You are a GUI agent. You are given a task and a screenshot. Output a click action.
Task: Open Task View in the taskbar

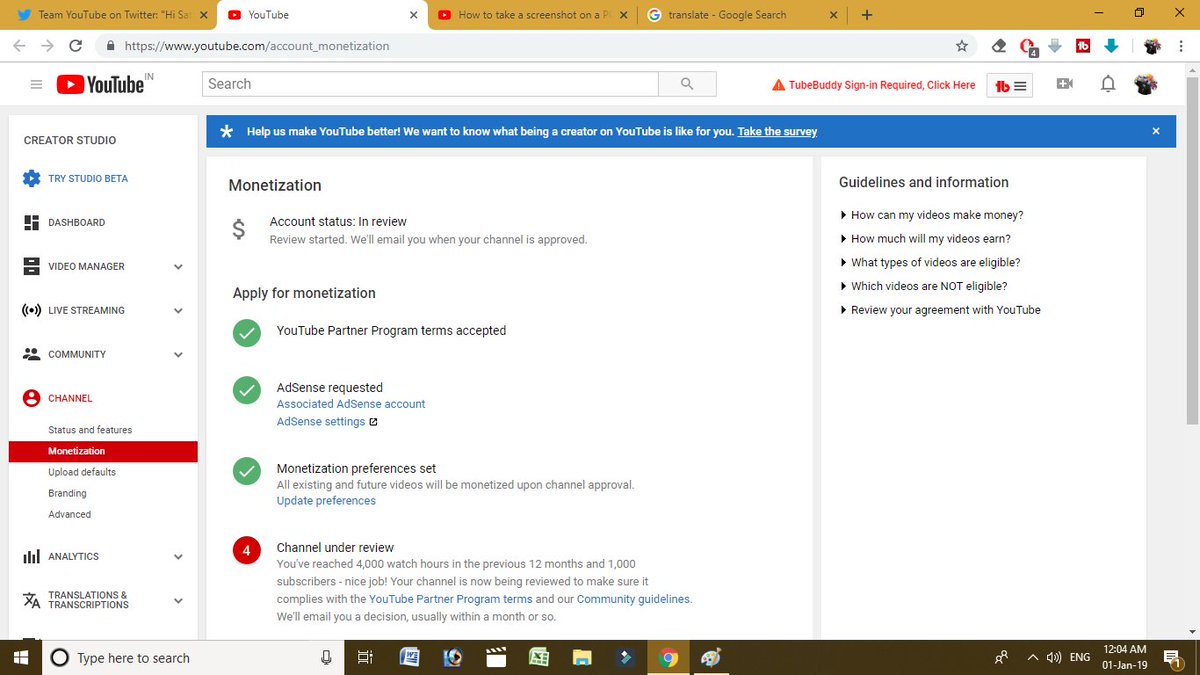click(365, 657)
